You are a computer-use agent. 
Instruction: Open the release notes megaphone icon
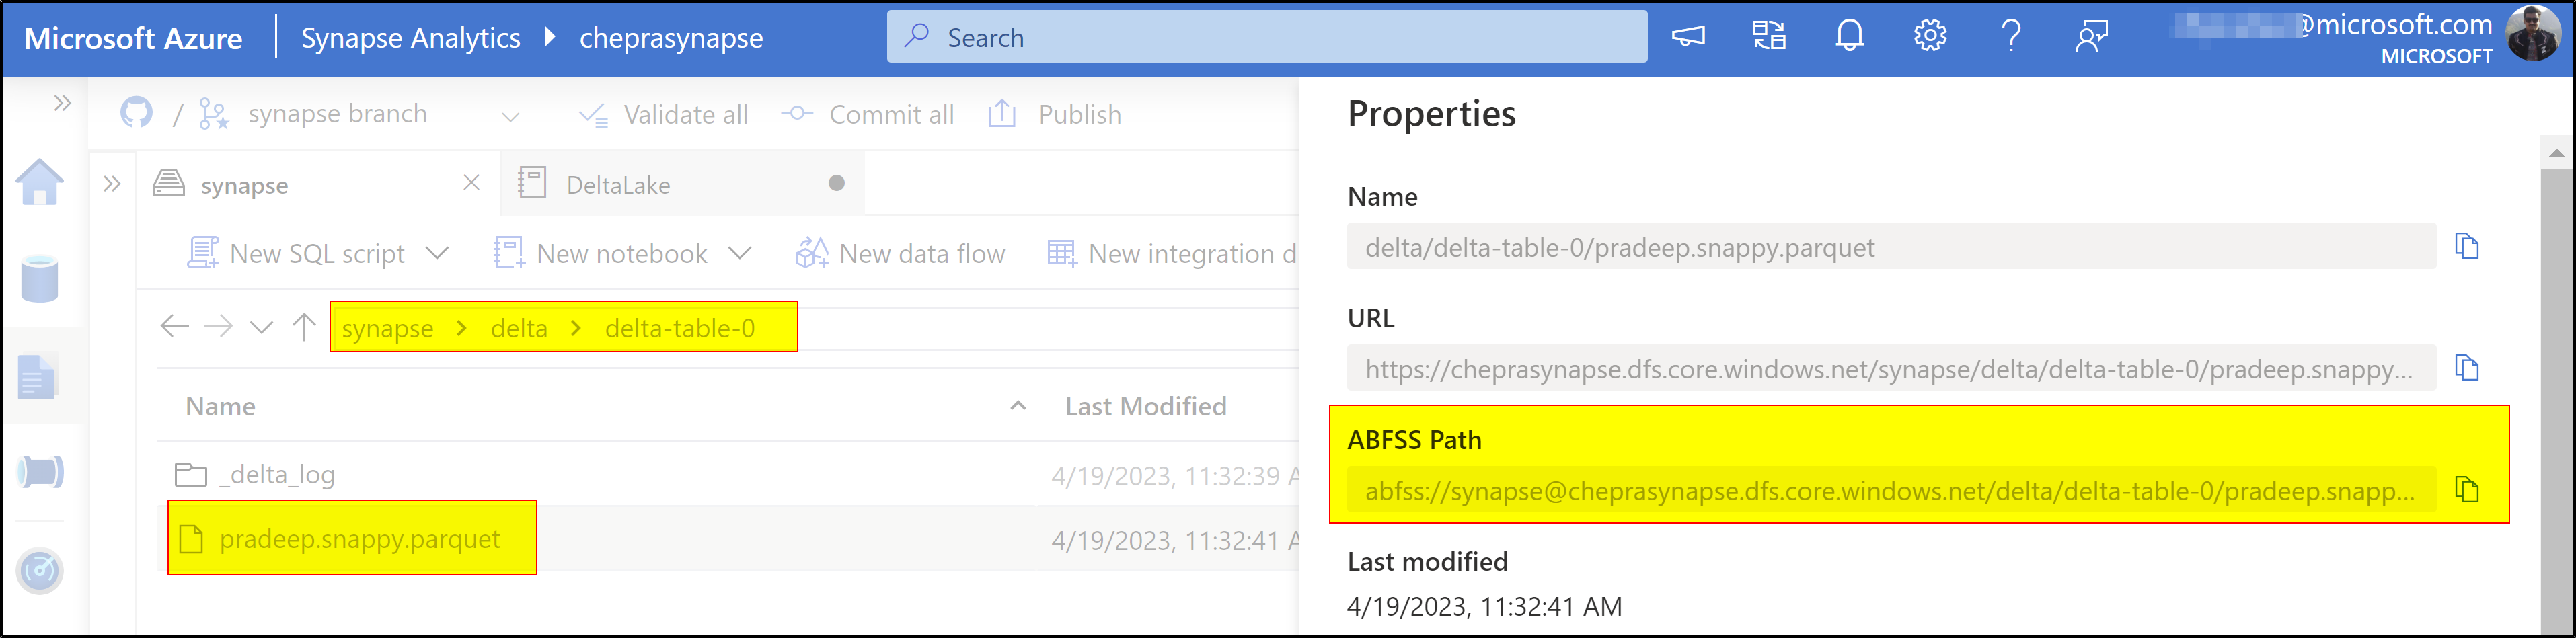pyautogui.click(x=1688, y=37)
